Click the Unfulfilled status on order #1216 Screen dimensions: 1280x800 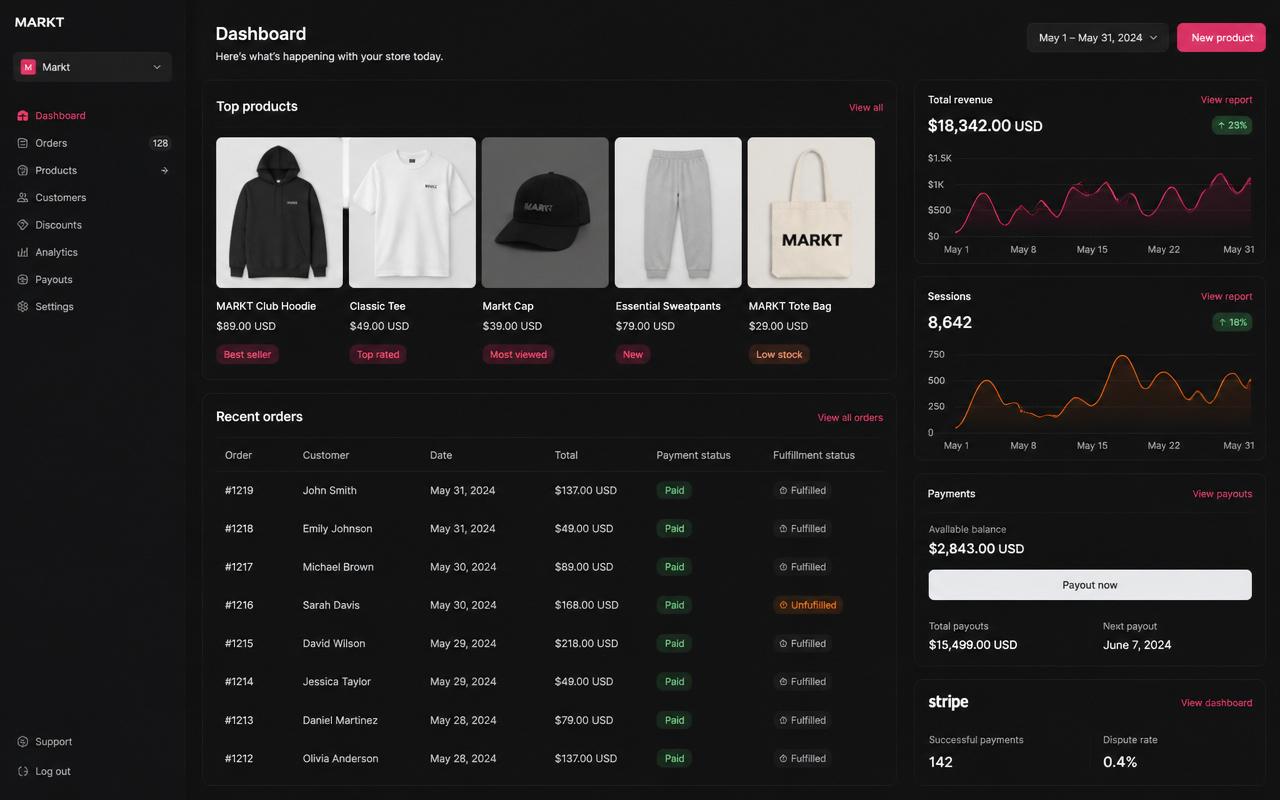(808, 605)
